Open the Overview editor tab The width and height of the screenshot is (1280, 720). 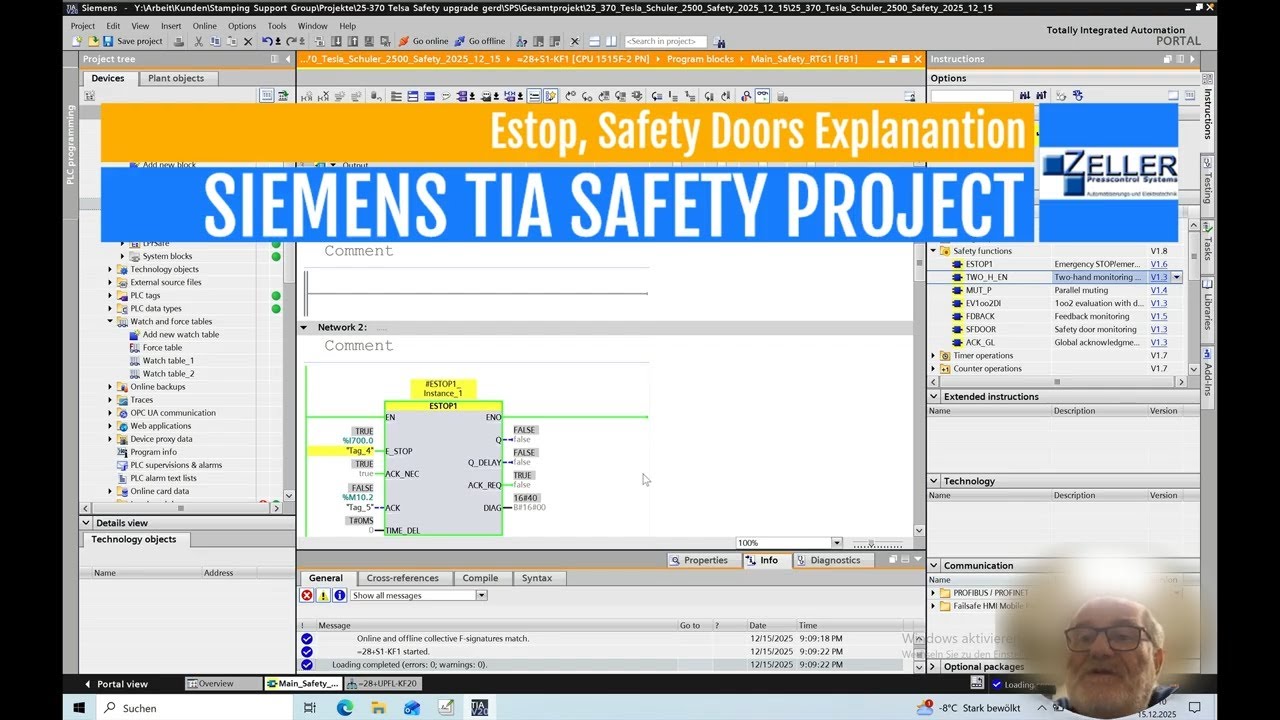pyautogui.click(x=222, y=684)
